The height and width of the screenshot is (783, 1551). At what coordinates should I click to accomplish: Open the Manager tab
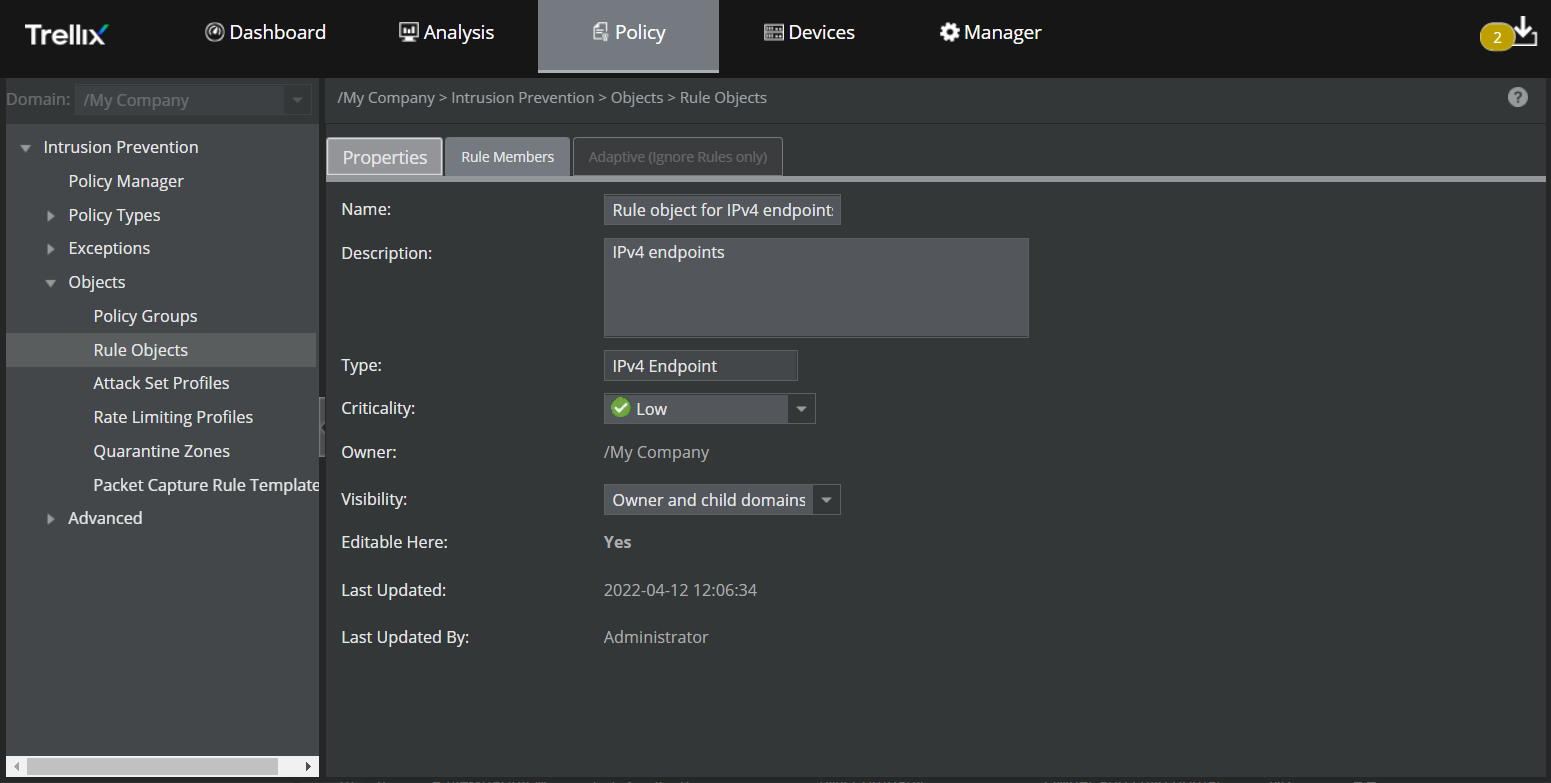(991, 32)
